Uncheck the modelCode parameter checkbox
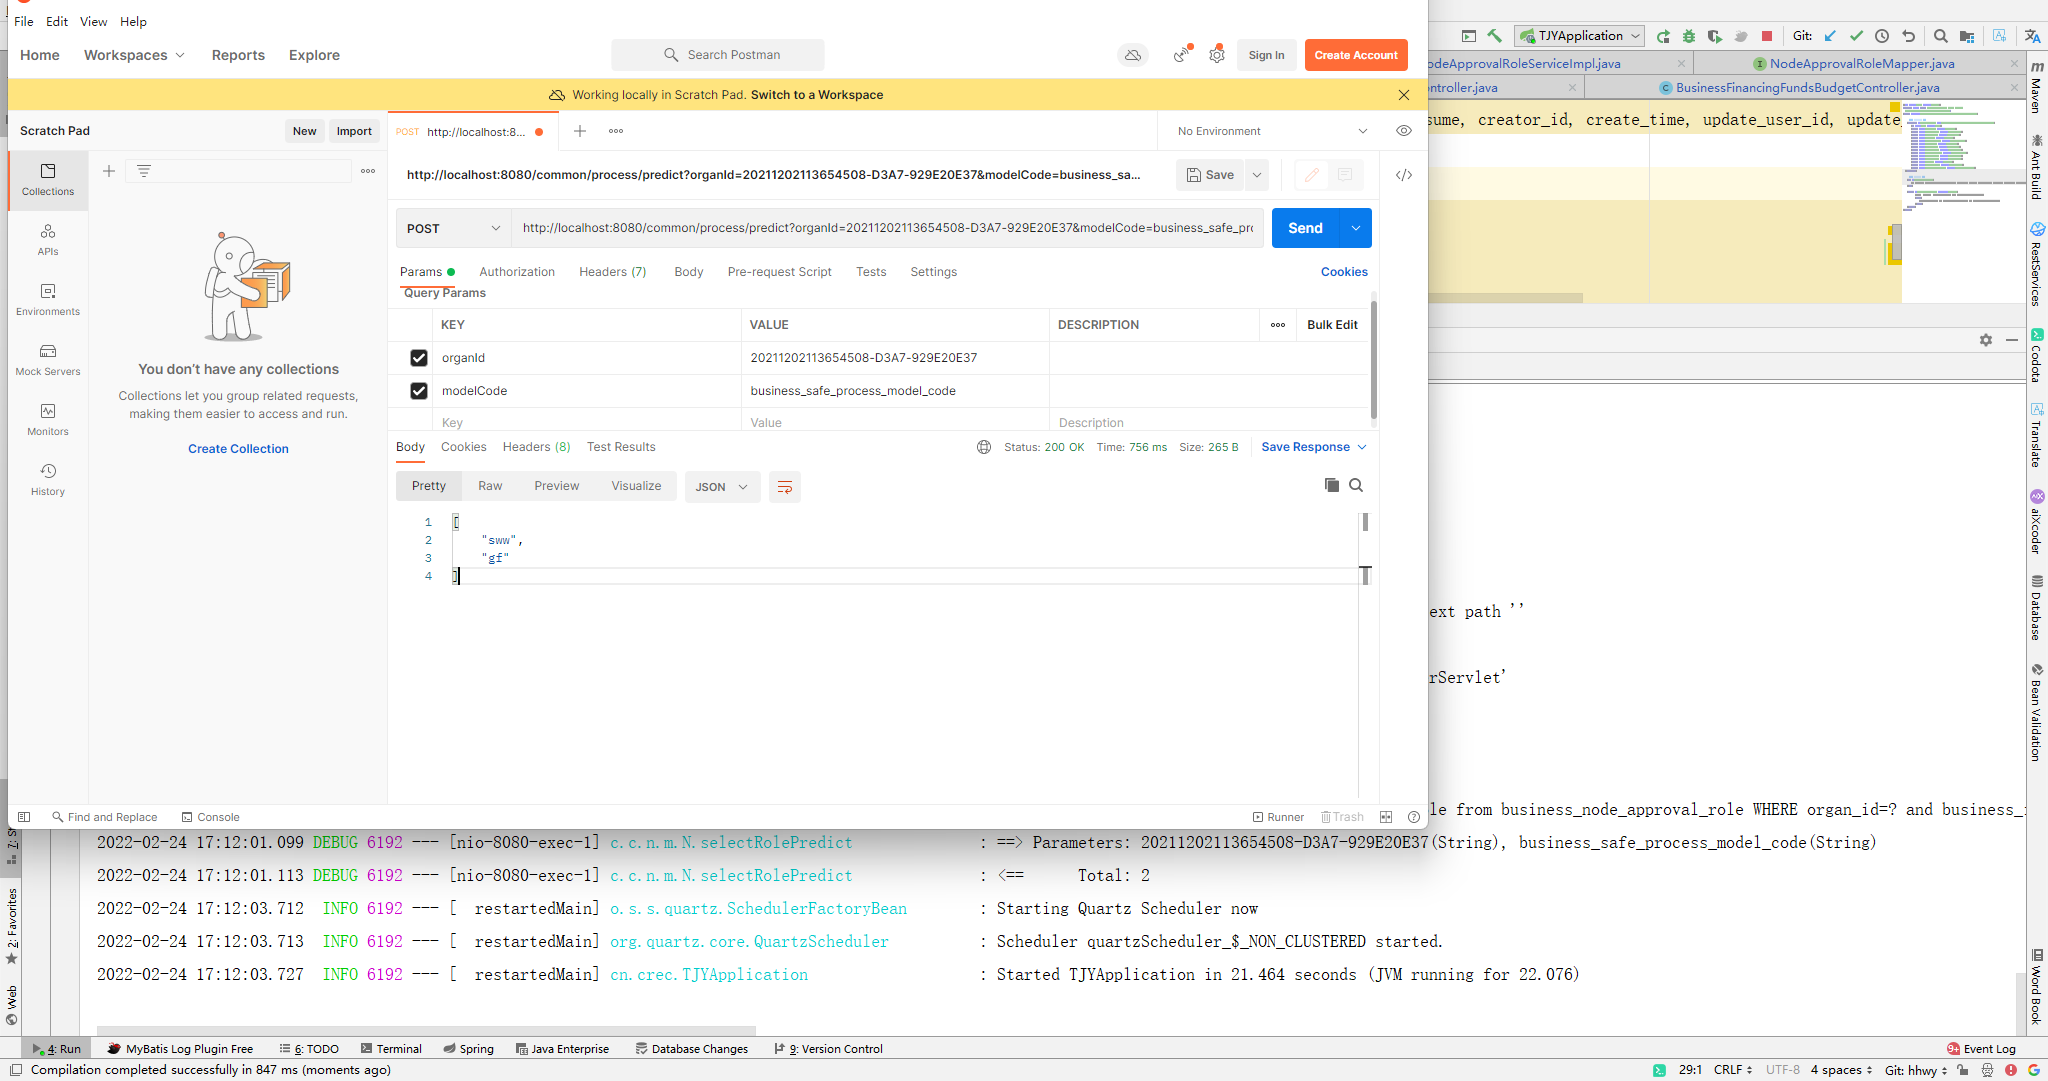 pos(419,391)
